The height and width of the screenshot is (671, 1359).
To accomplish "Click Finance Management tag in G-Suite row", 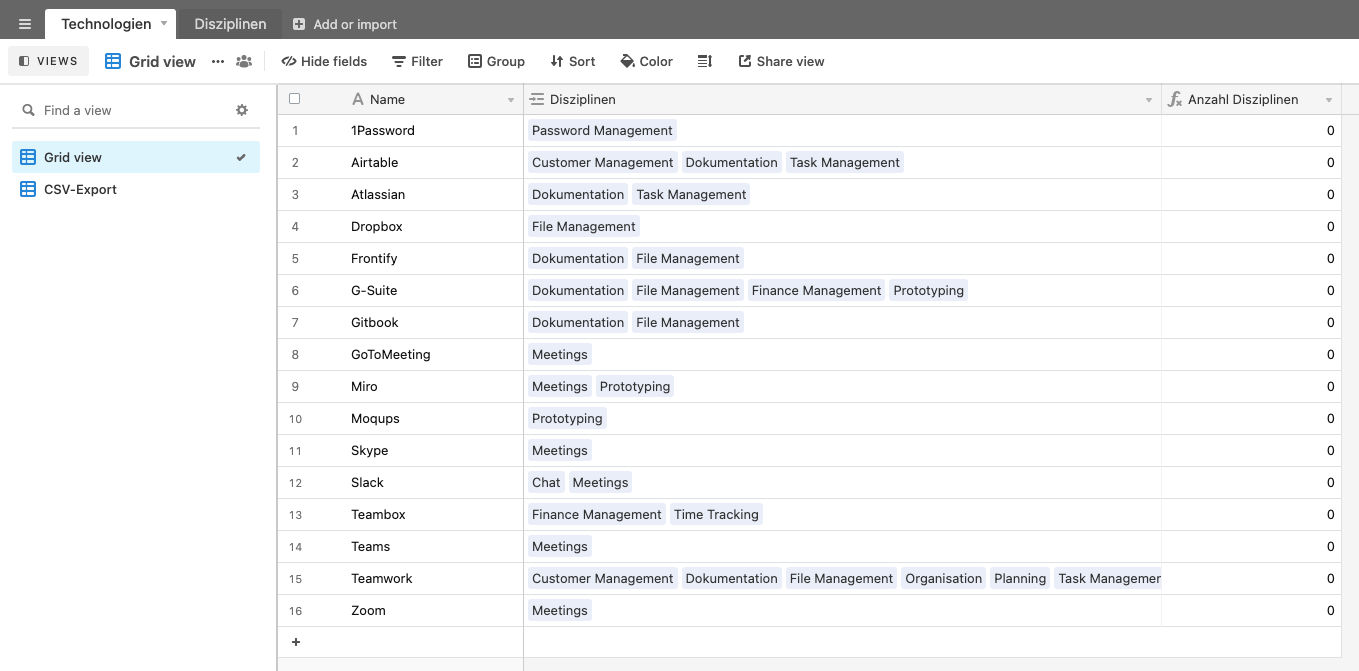I will pos(816,291).
